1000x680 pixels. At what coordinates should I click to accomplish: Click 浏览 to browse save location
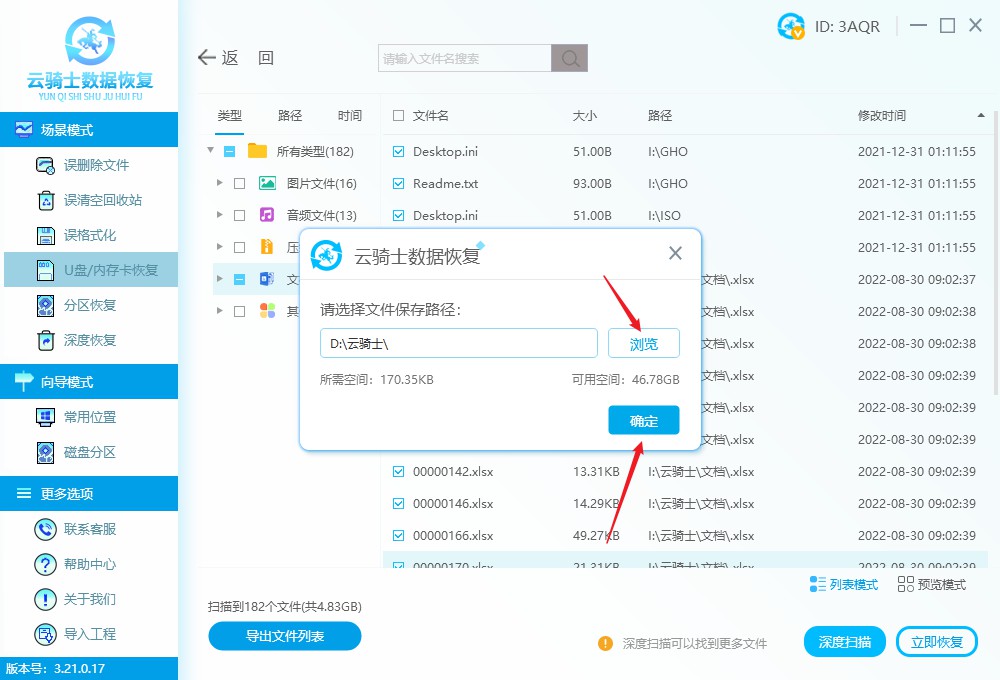point(643,343)
